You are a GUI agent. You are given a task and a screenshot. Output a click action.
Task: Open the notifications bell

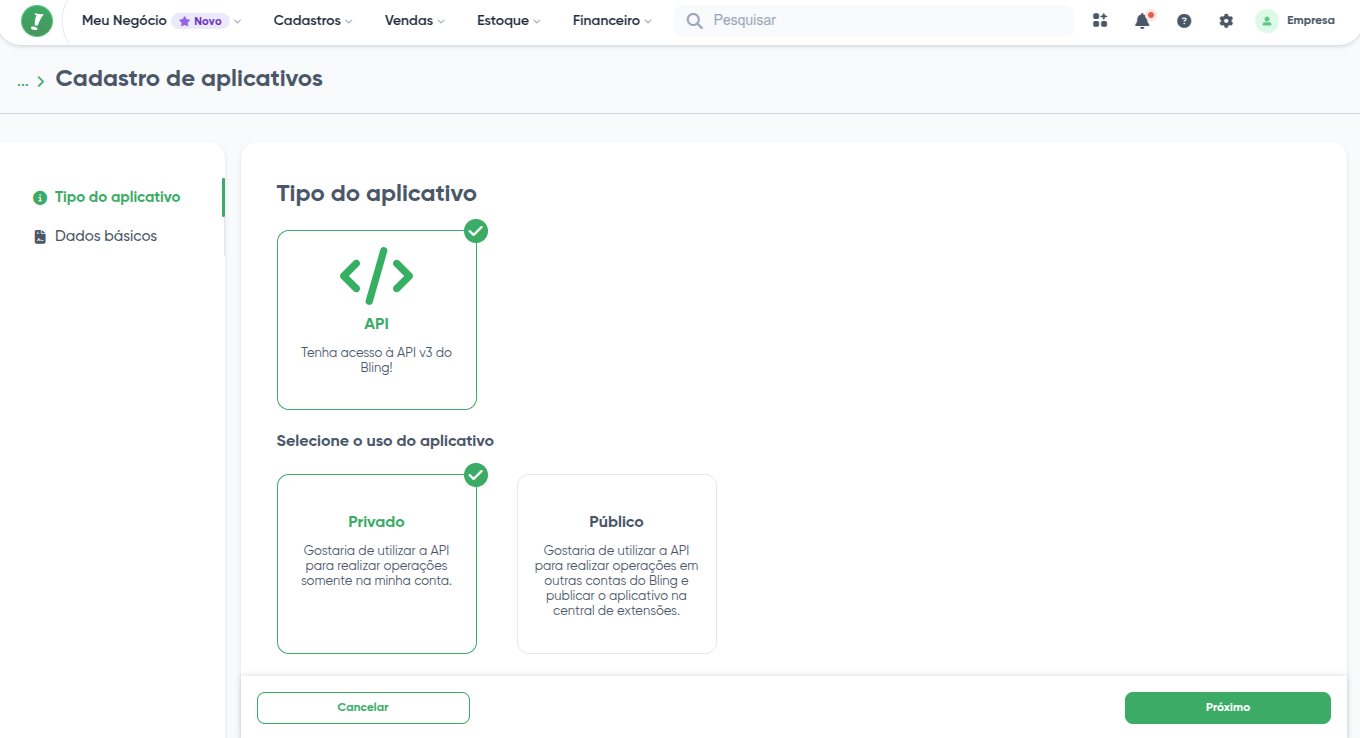[x=1142, y=21]
